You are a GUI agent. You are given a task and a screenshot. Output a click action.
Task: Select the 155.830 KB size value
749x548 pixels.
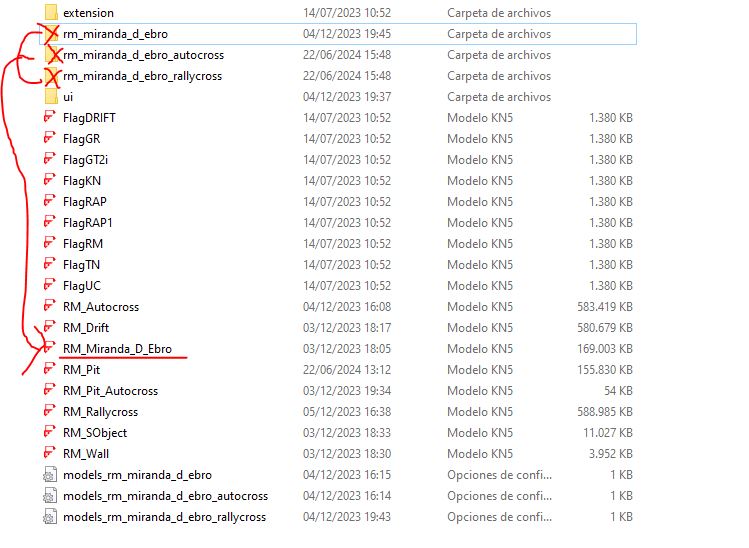605,370
